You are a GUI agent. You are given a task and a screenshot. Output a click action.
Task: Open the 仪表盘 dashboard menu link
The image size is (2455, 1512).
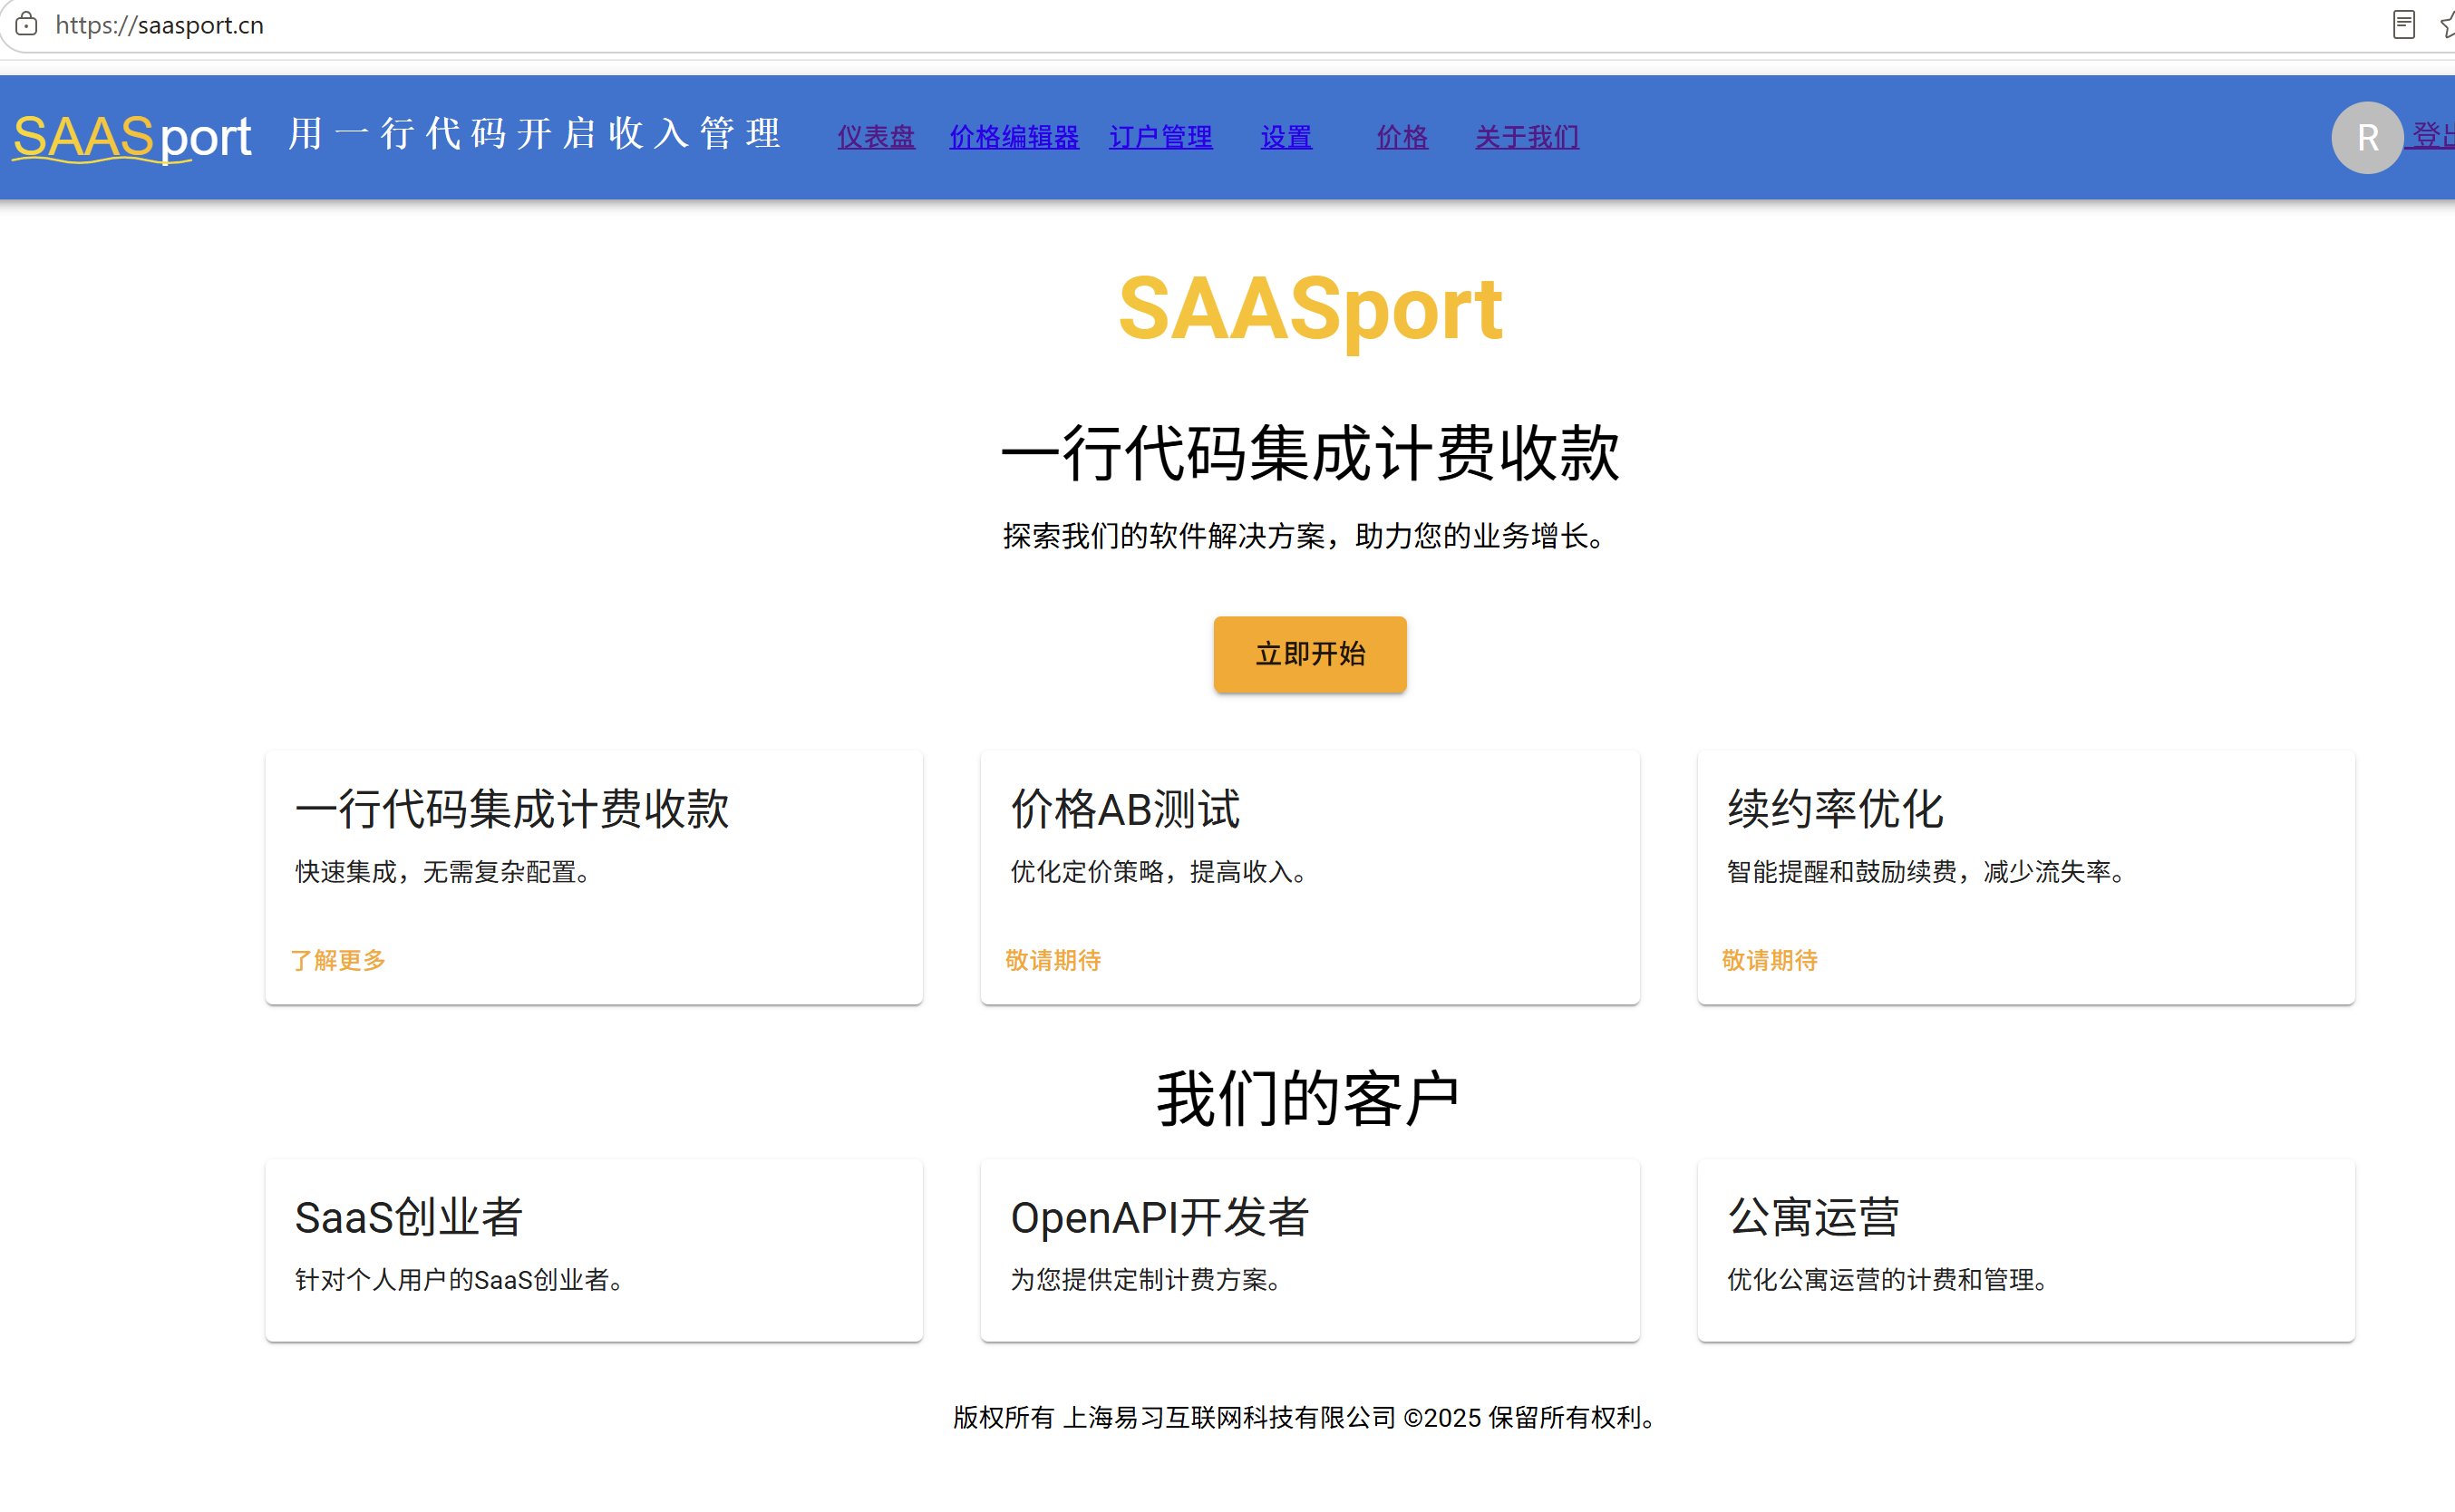(876, 137)
